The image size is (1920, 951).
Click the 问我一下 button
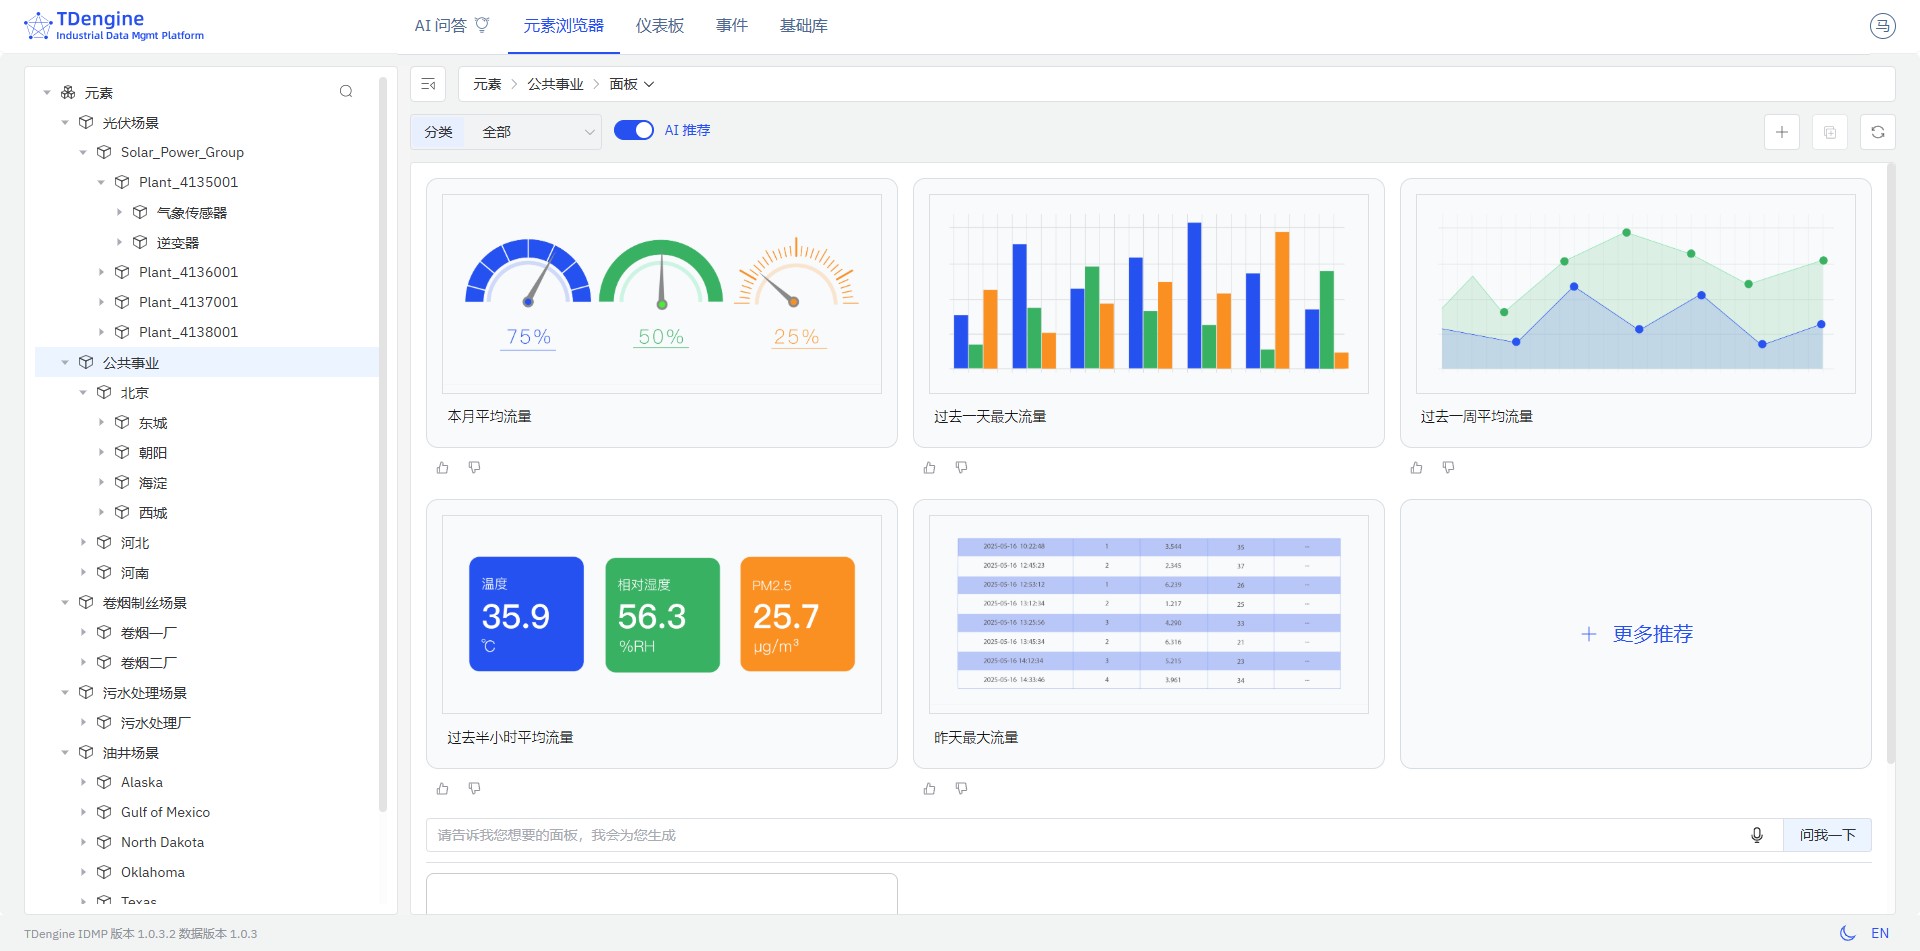pos(1827,835)
